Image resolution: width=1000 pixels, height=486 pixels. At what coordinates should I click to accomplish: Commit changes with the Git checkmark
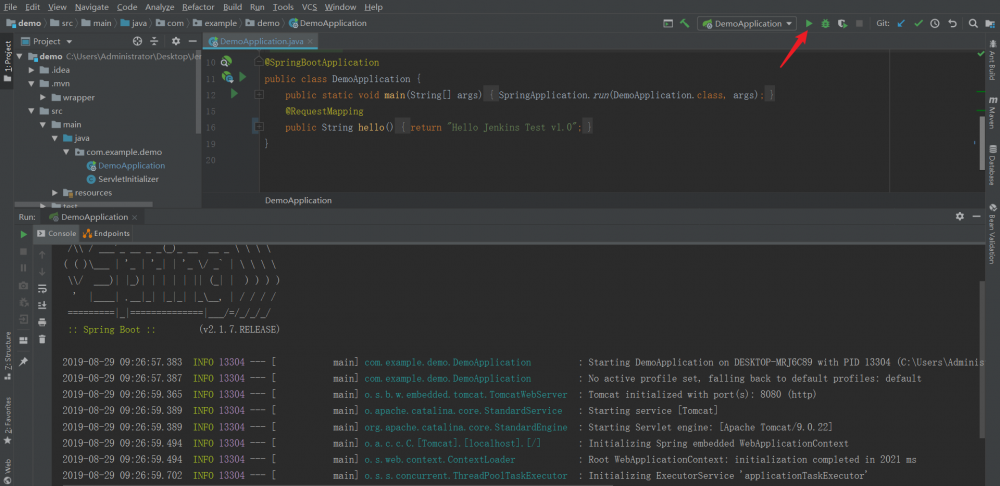pos(917,23)
